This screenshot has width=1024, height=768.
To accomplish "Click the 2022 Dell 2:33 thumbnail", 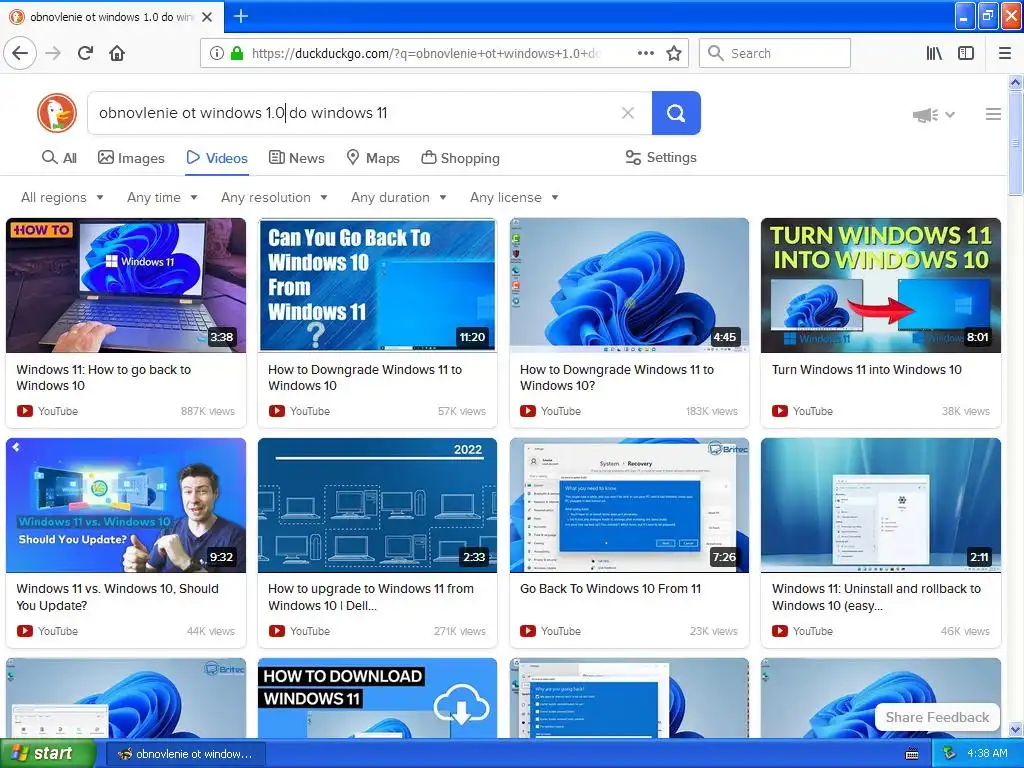I will tap(377, 505).
